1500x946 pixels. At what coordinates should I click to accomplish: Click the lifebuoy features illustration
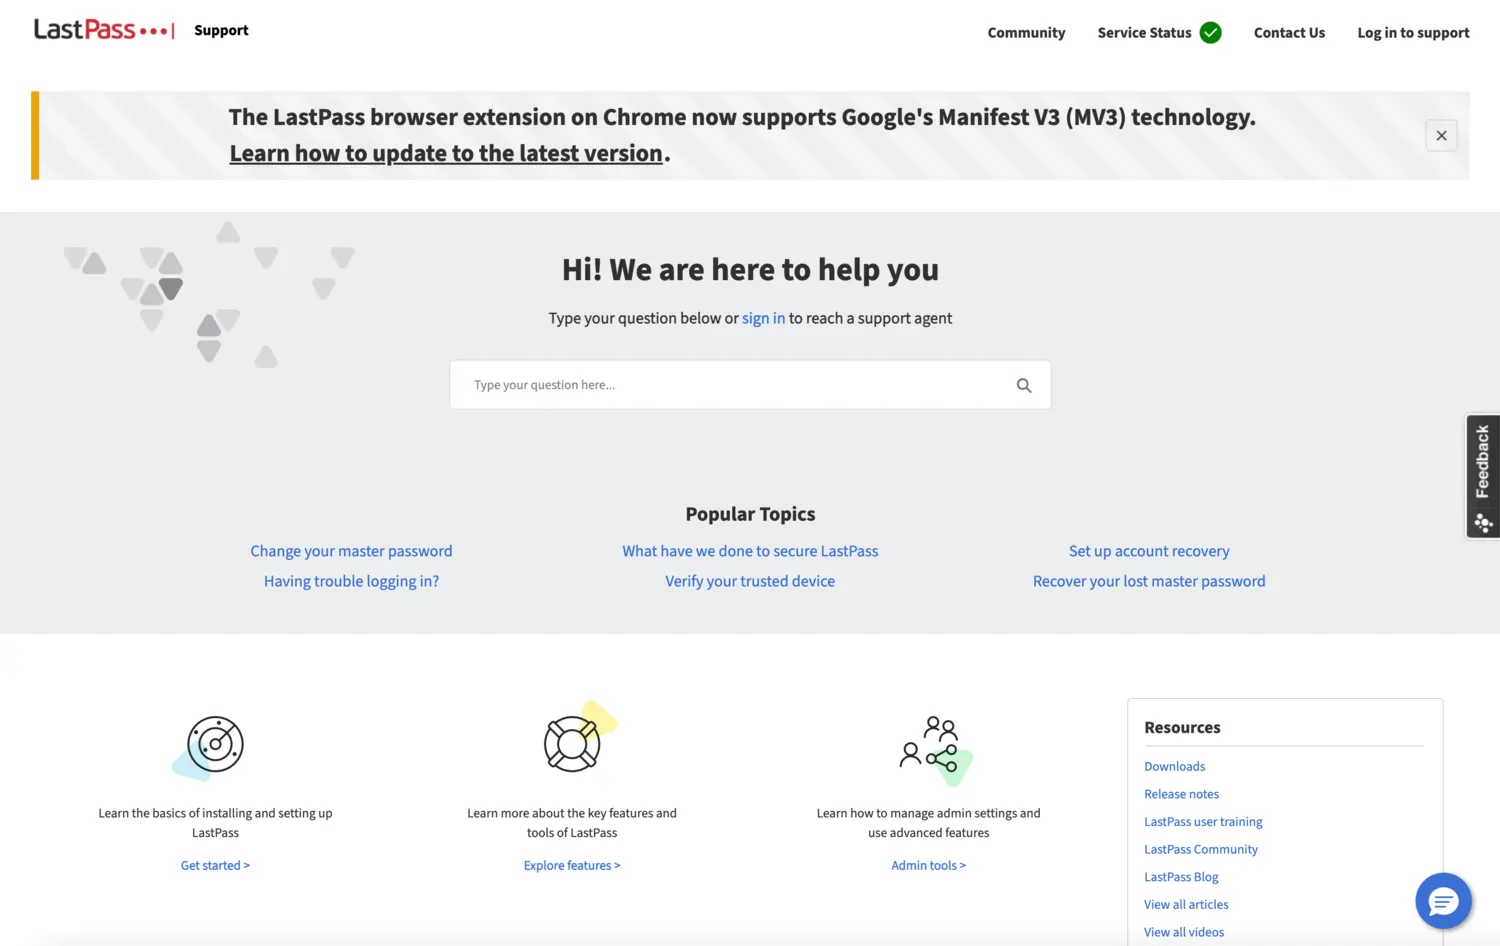point(579,737)
